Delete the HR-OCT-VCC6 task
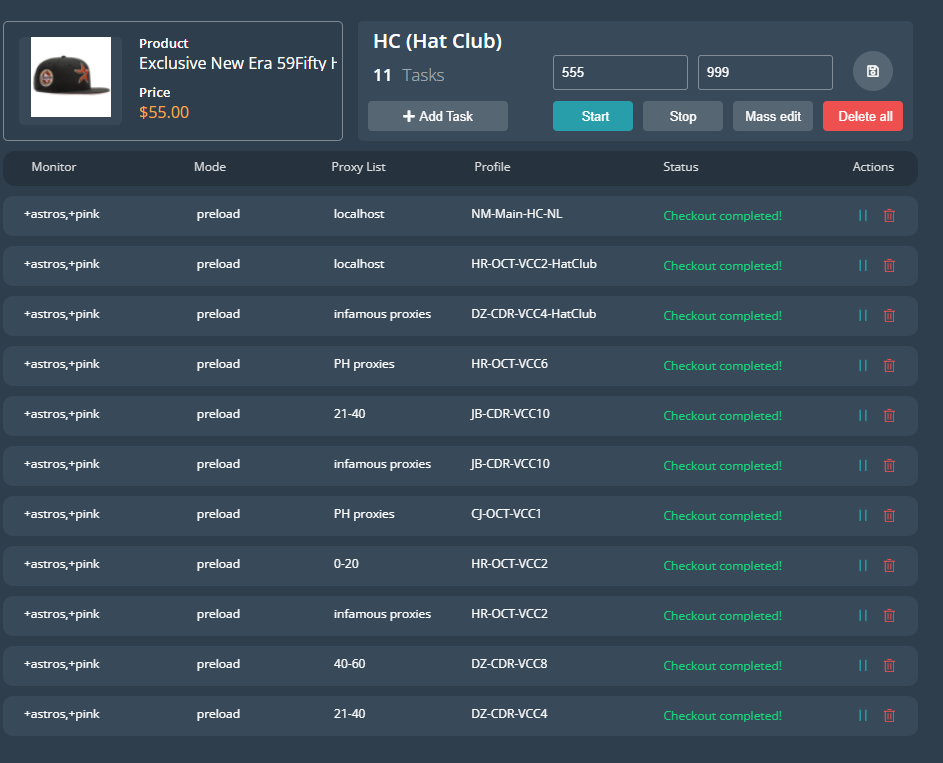The height and width of the screenshot is (763, 943). [x=889, y=365]
